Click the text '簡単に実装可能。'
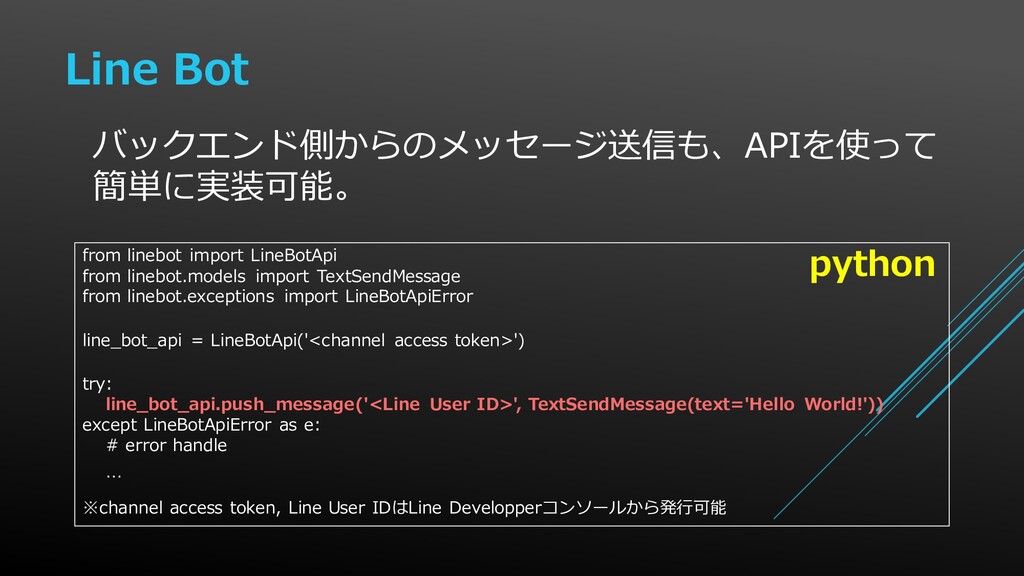1024x576 pixels. click(x=222, y=185)
